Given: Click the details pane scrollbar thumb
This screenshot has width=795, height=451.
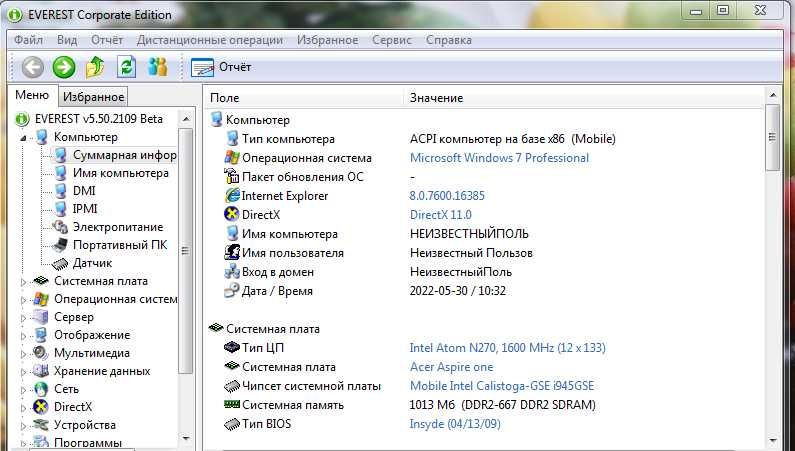Looking at the screenshot, I should pos(773,137).
